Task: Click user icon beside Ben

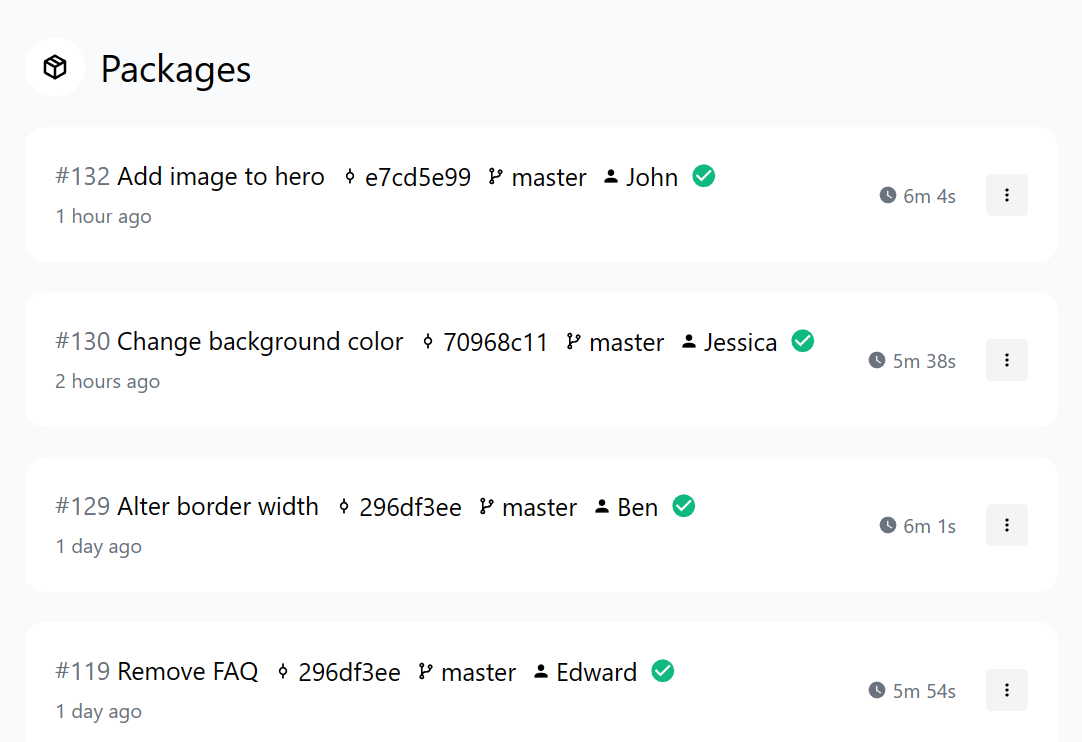Action: click(x=602, y=507)
